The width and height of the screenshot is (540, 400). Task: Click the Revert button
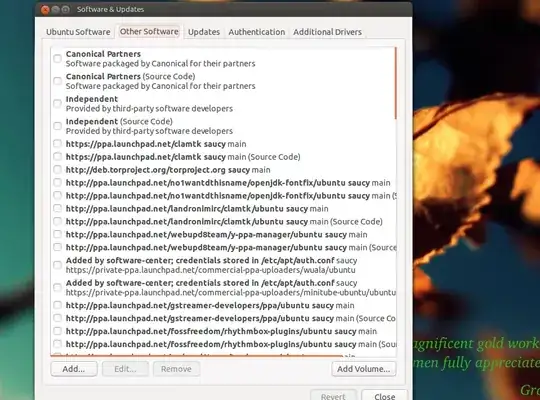[x=333, y=396]
